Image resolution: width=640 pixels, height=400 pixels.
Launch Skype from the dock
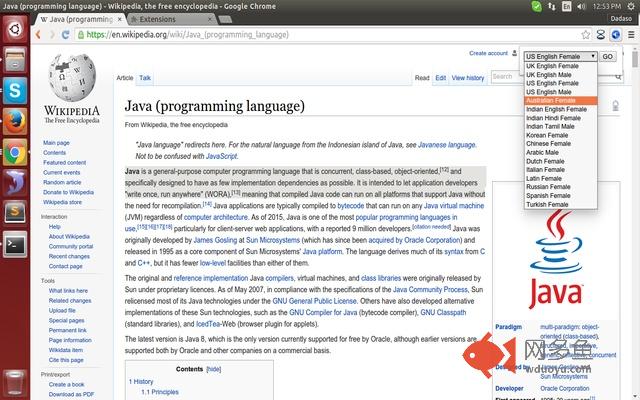coord(15,90)
